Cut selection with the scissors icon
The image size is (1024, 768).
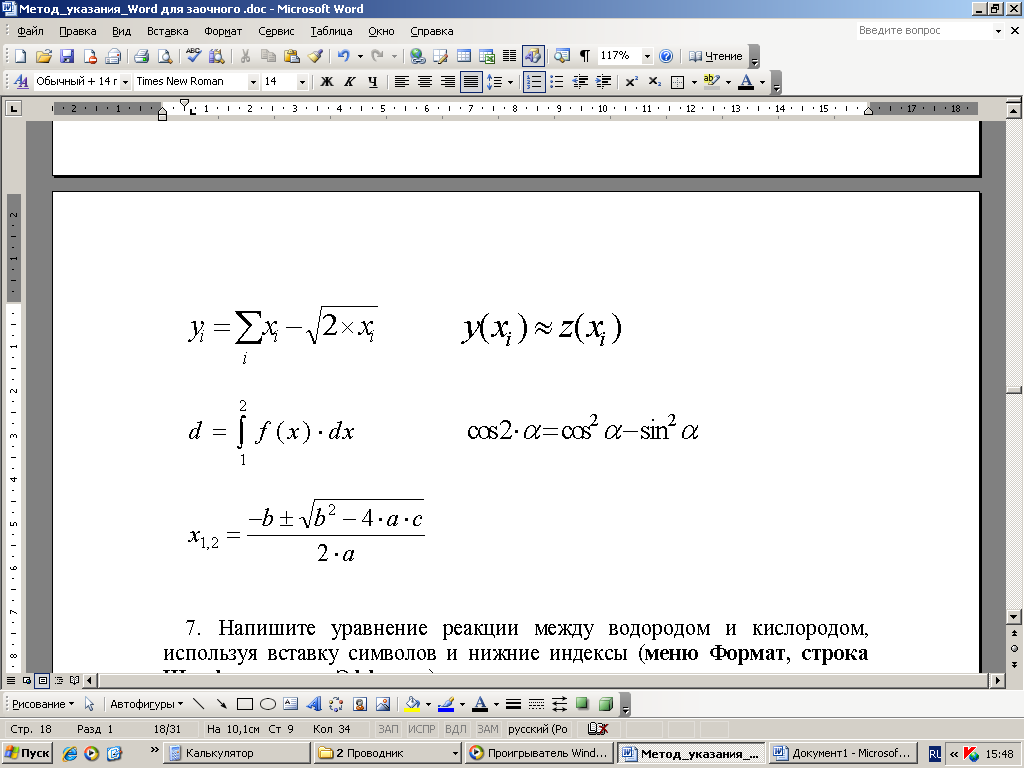click(246, 56)
